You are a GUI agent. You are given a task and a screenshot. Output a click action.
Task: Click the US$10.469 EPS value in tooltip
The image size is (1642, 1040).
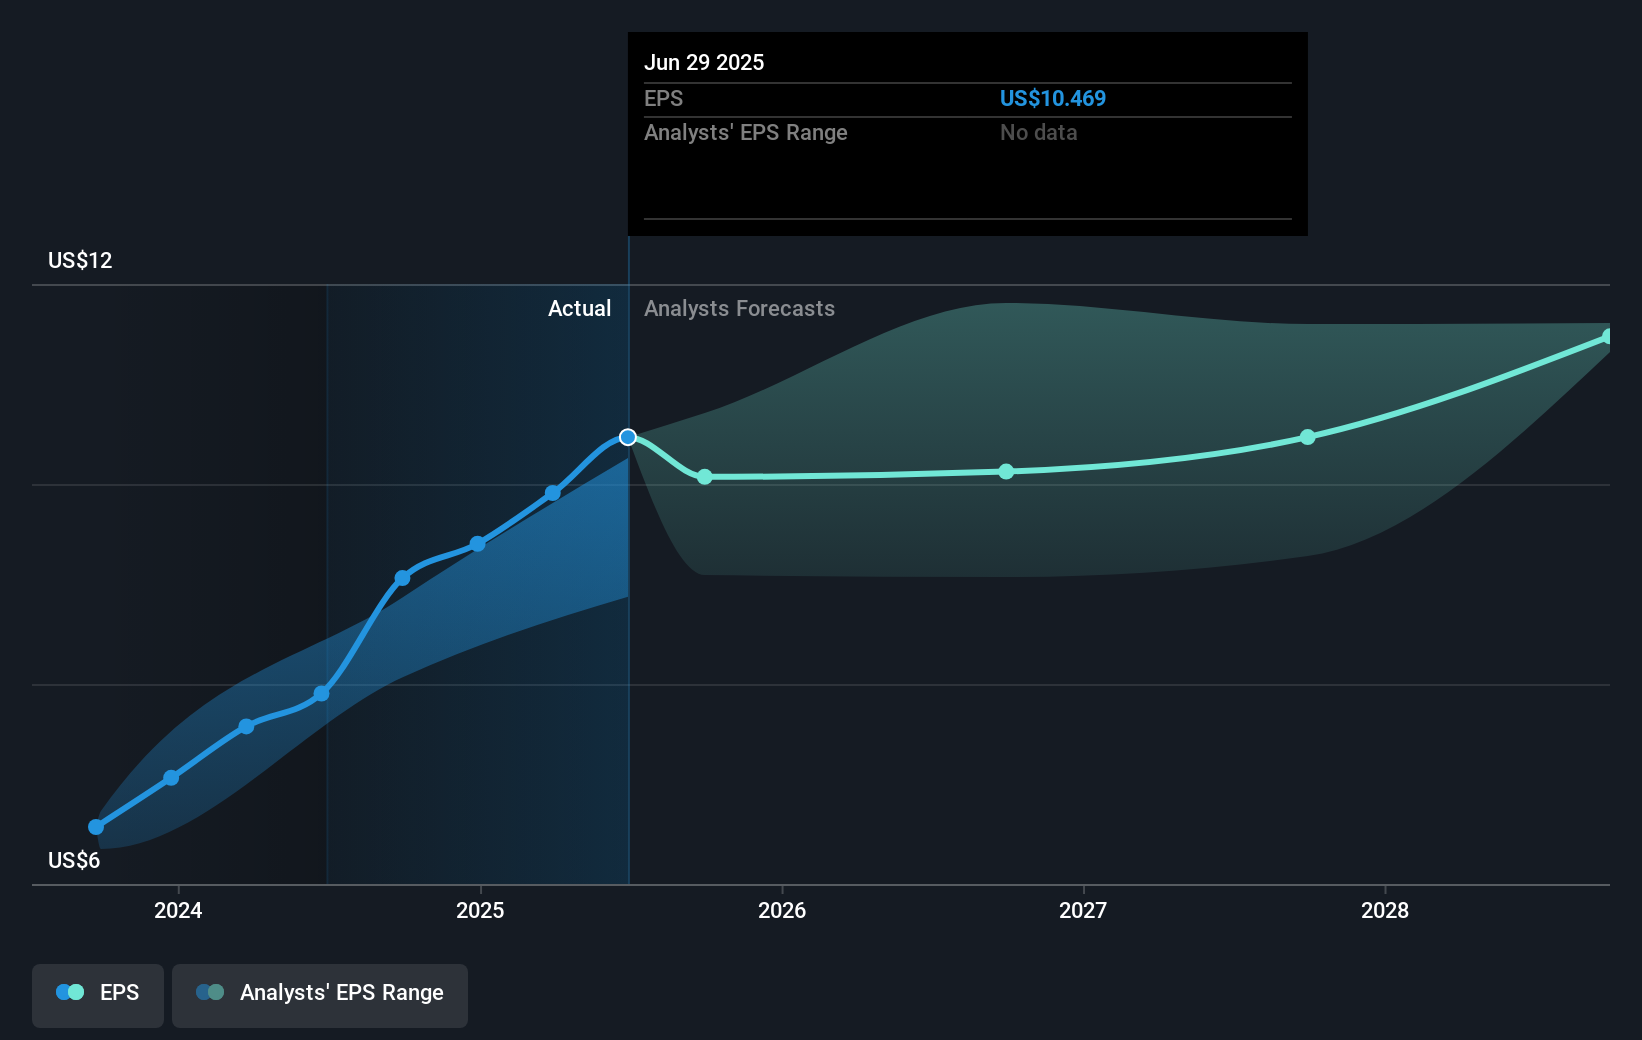coord(1052,98)
